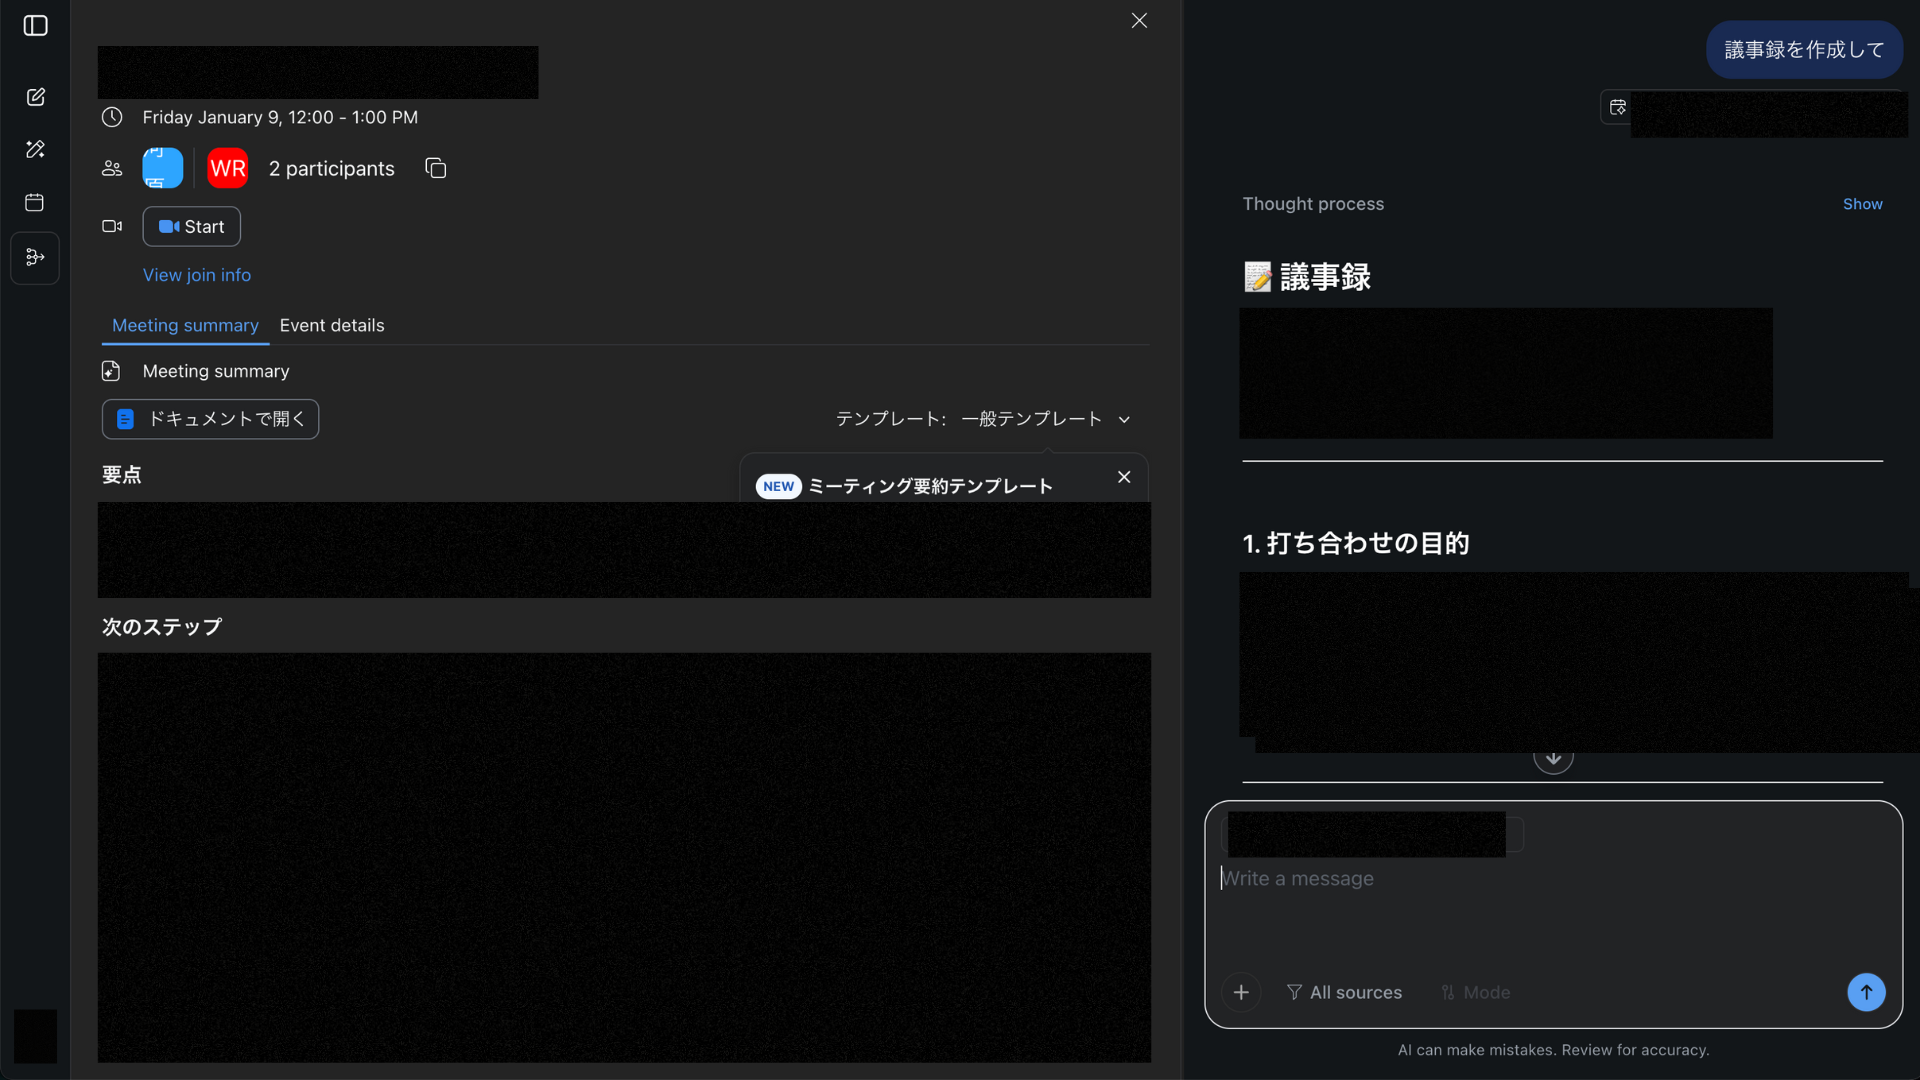The width and height of the screenshot is (1920, 1080).
Task: Click the new note compose icon
Action: [36, 97]
